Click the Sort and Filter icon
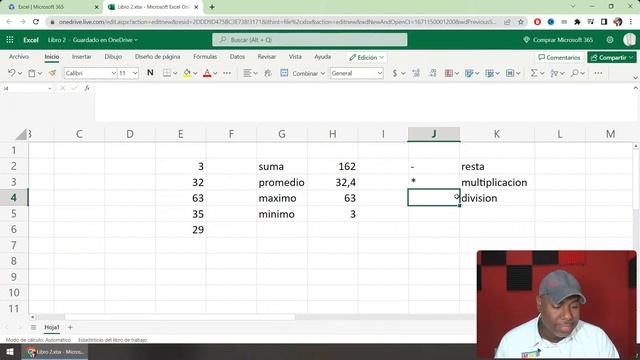The width and height of the screenshot is (640, 360). (x=554, y=73)
